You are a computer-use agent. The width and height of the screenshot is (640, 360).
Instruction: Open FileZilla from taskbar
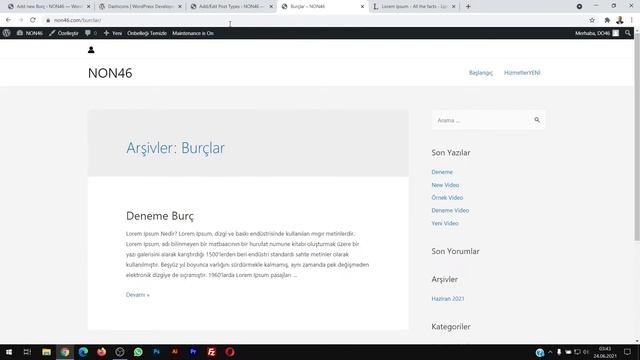(211, 352)
